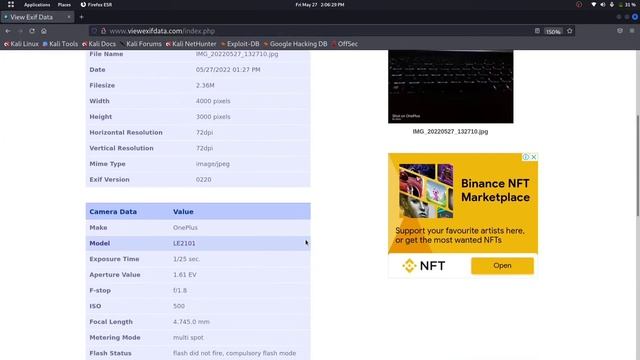Open the Applications menu

pos(37,5)
